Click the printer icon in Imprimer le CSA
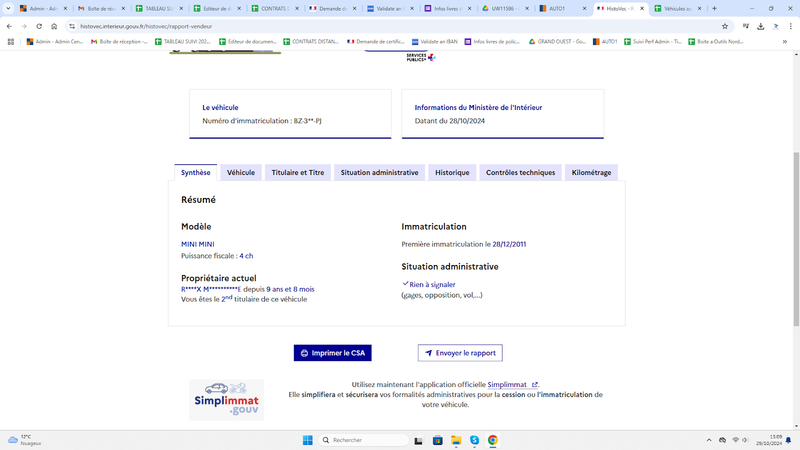 [x=305, y=353]
